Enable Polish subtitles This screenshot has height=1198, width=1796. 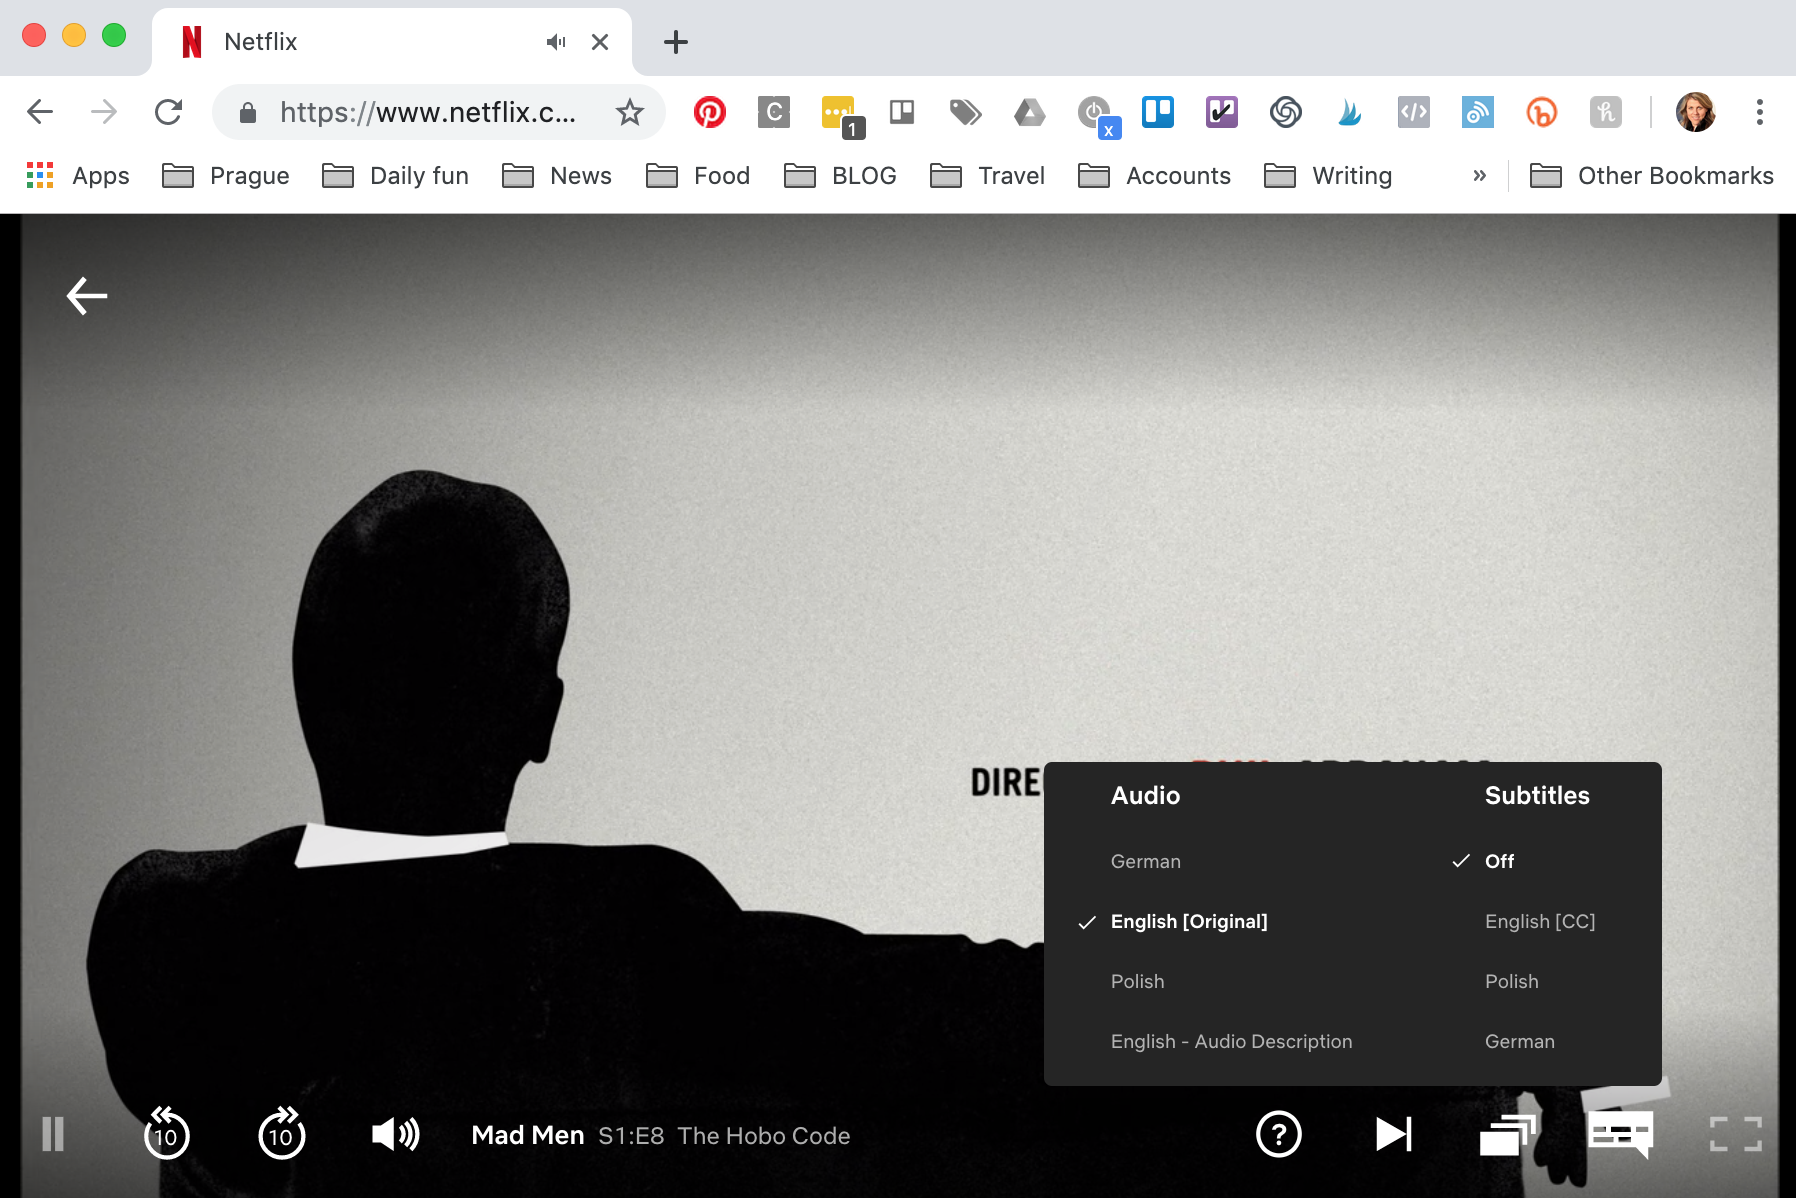pos(1511,981)
